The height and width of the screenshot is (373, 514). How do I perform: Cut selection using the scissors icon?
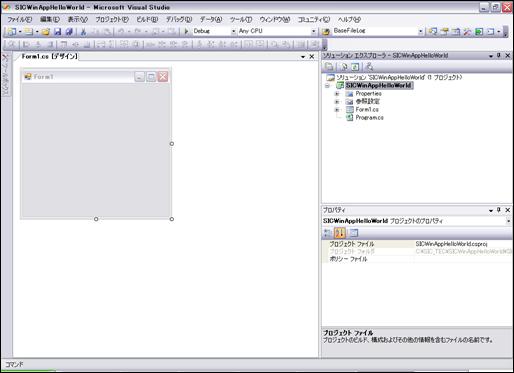click(83, 31)
